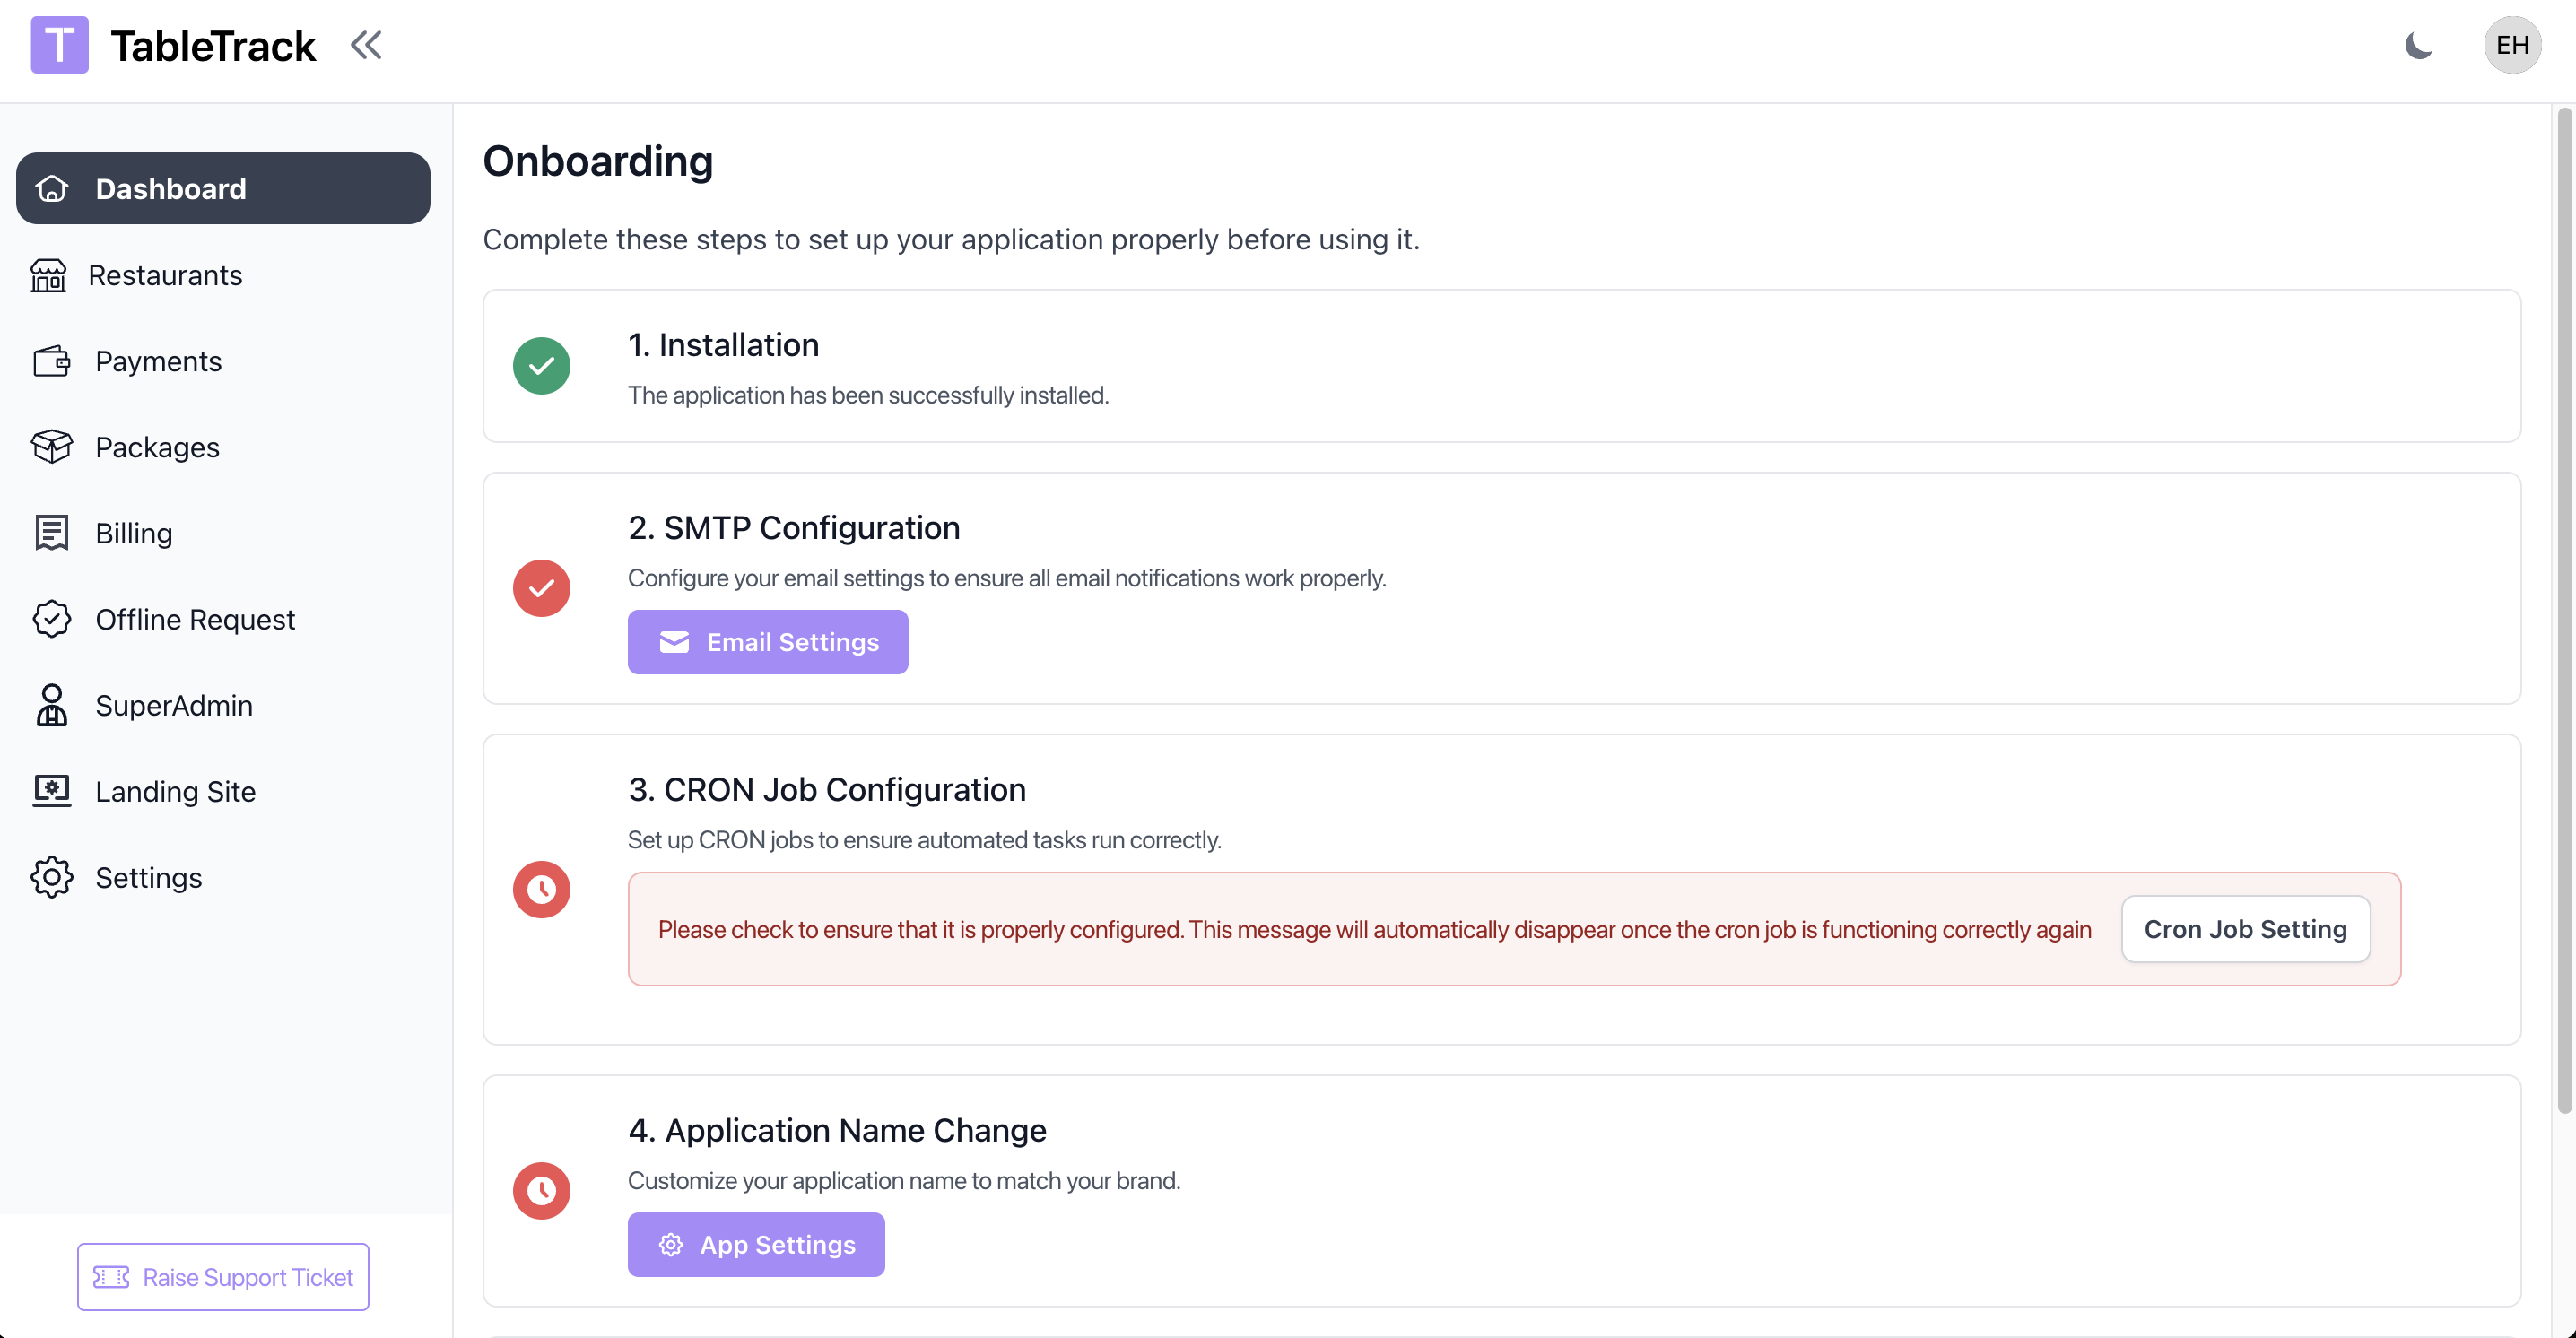2576x1338 pixels.
Task: Open the Cron Job Setting button
Action: [x=2245, y=929]
